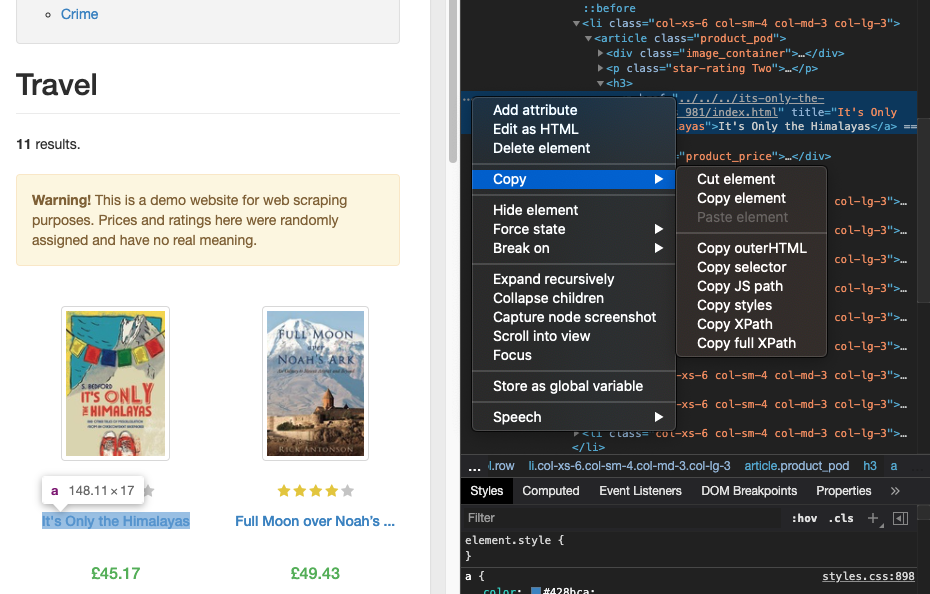The width and height of the screenshot is (930, 594).
Task: Expand the div image_container node
Action: coord(600,53)
